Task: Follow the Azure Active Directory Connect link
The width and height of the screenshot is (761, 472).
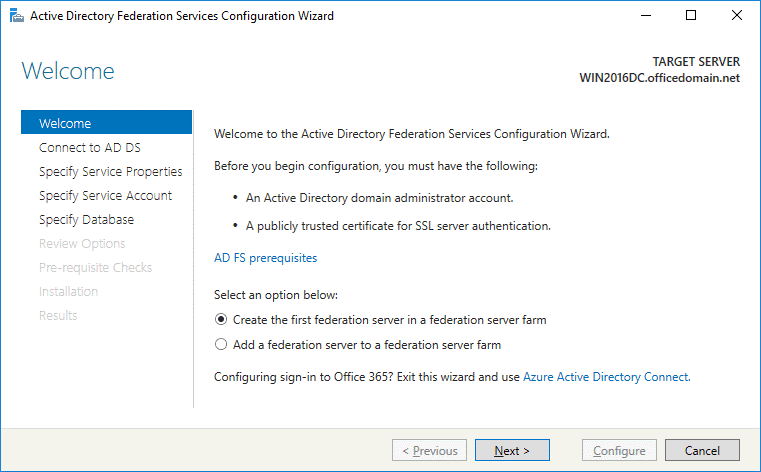Action: (x=605, y=377)
